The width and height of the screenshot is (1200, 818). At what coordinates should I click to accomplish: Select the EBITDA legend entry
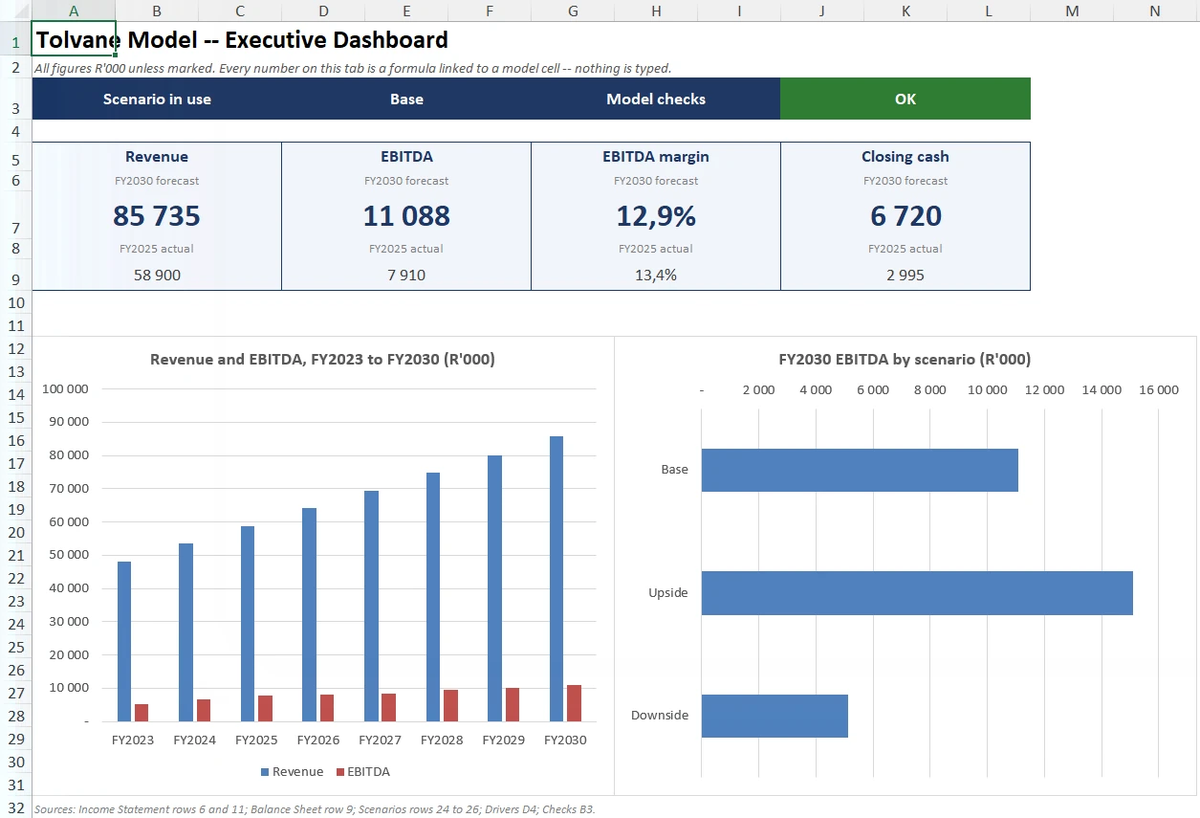click(x=362, y=772)
